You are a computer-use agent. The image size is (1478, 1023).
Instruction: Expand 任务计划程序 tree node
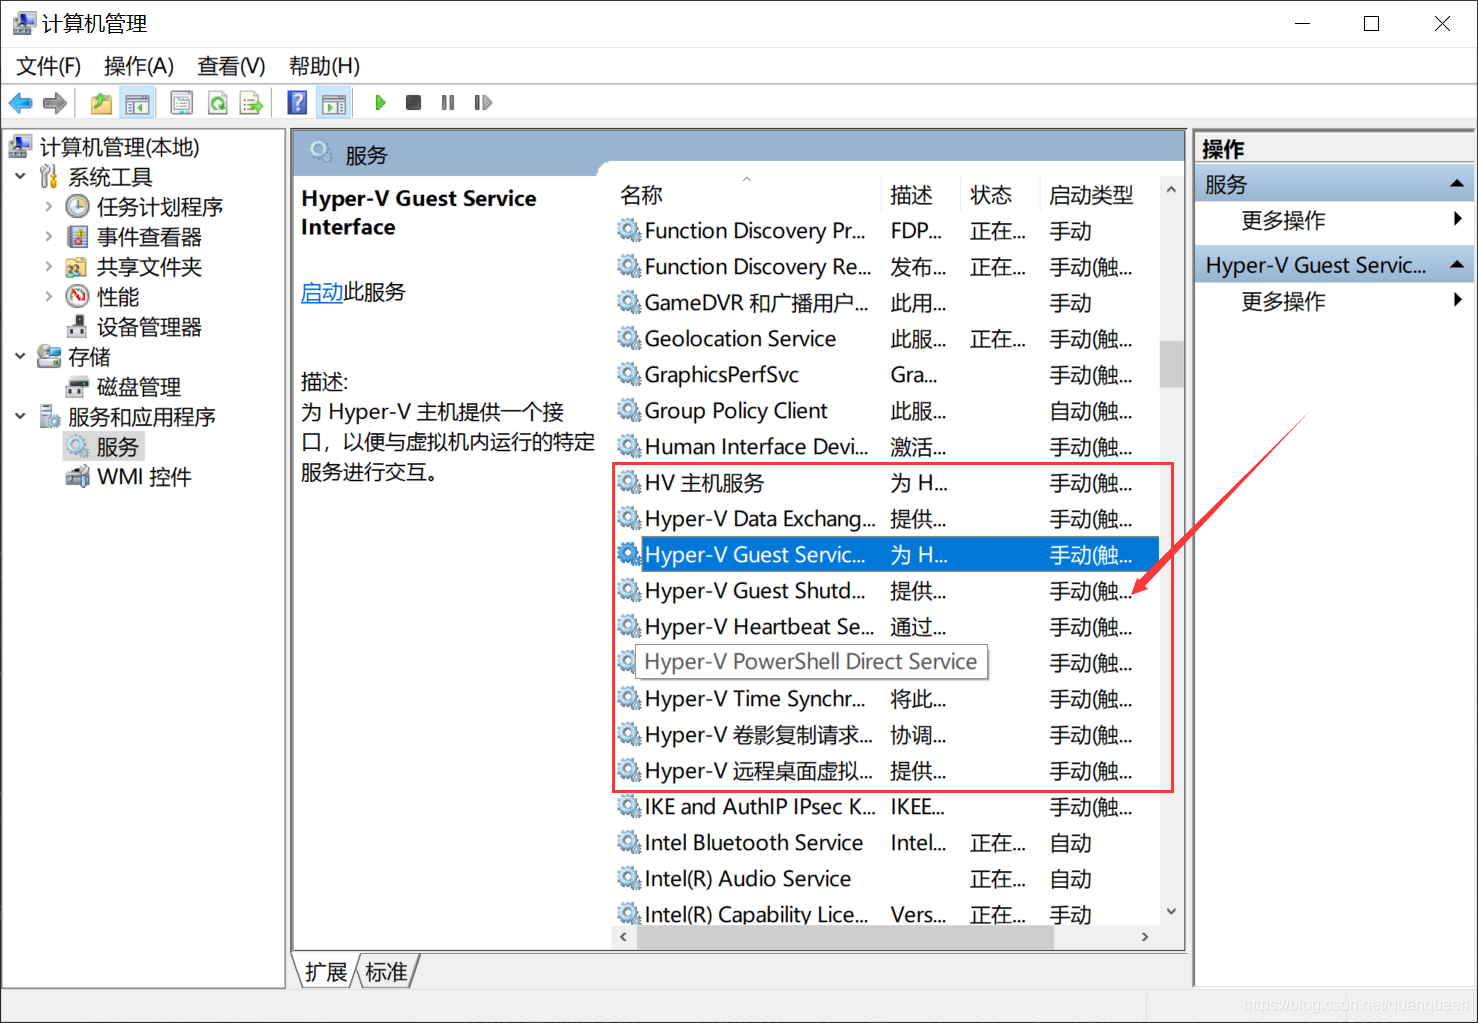tap(48, 207)
